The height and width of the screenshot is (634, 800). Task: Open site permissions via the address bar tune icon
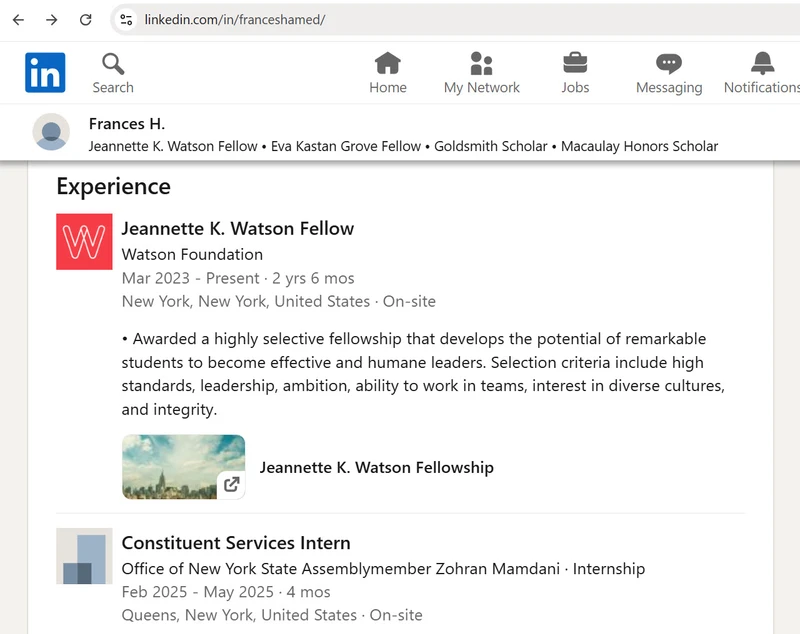click(127, 18)
